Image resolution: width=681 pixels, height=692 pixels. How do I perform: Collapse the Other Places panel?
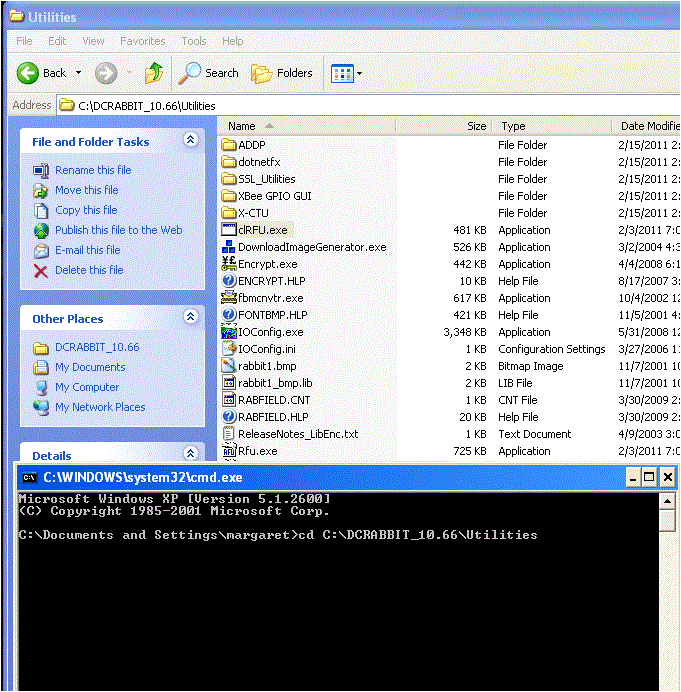(x=190, y=317)
